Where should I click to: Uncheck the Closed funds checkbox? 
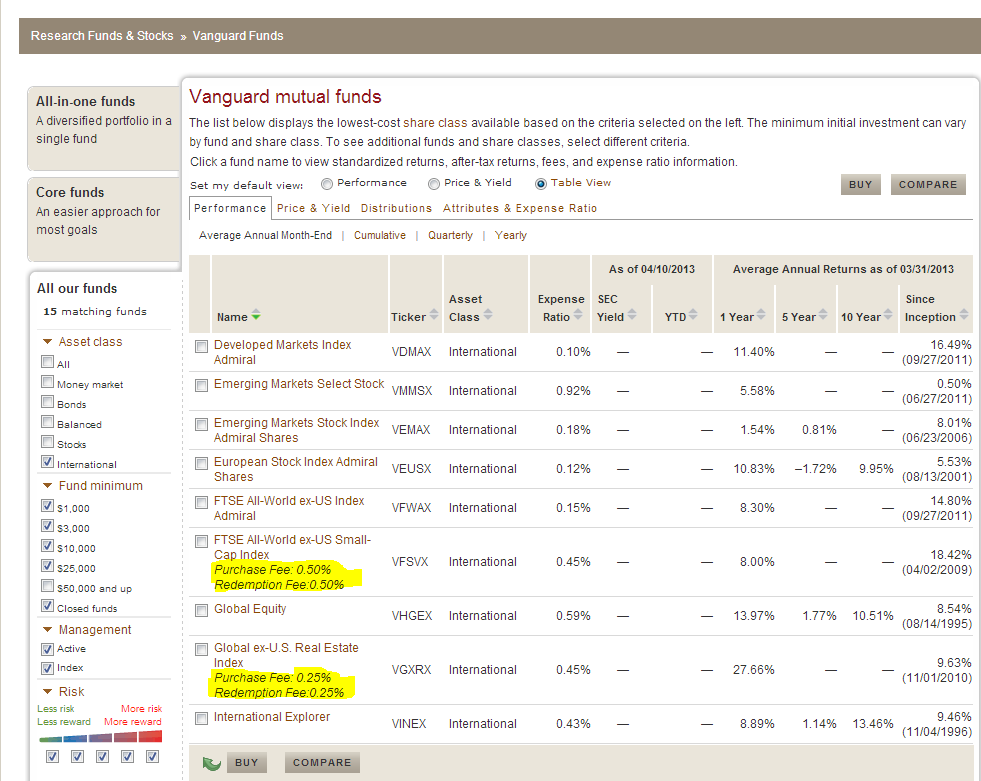coord(48,606)
